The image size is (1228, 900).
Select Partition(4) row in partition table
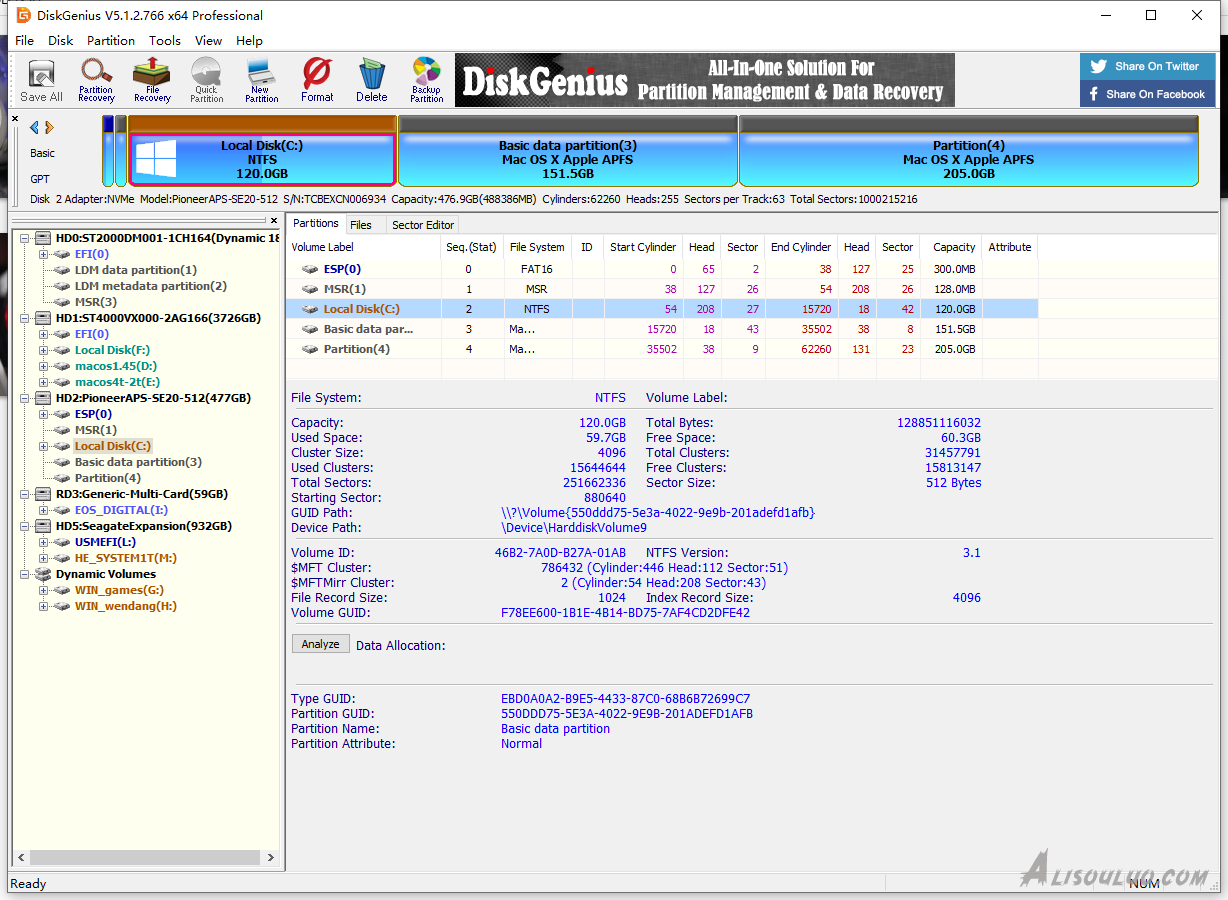click(663, 349)
